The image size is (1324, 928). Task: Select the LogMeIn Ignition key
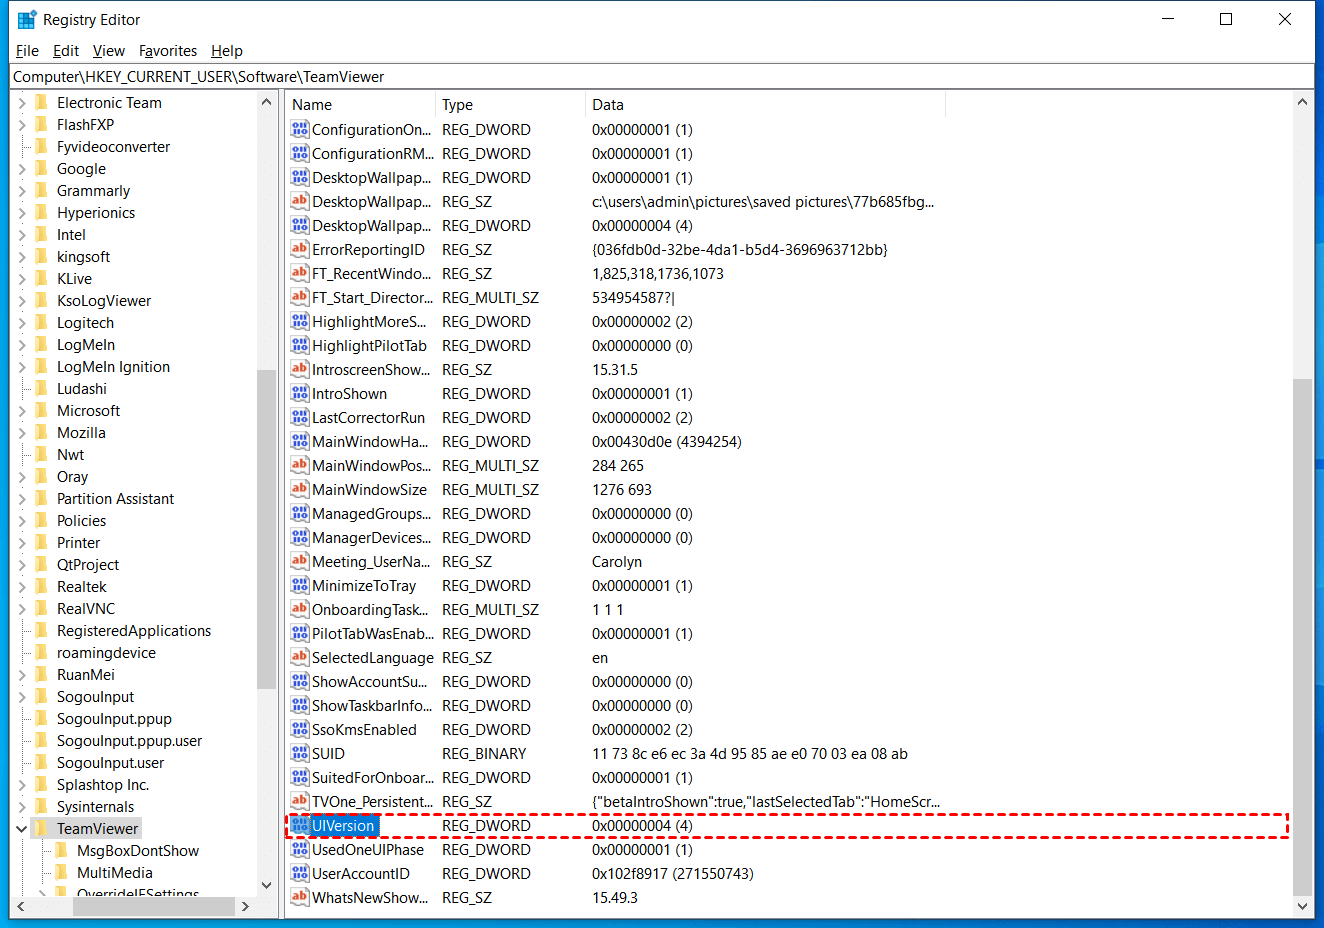[x=113, y=367]
